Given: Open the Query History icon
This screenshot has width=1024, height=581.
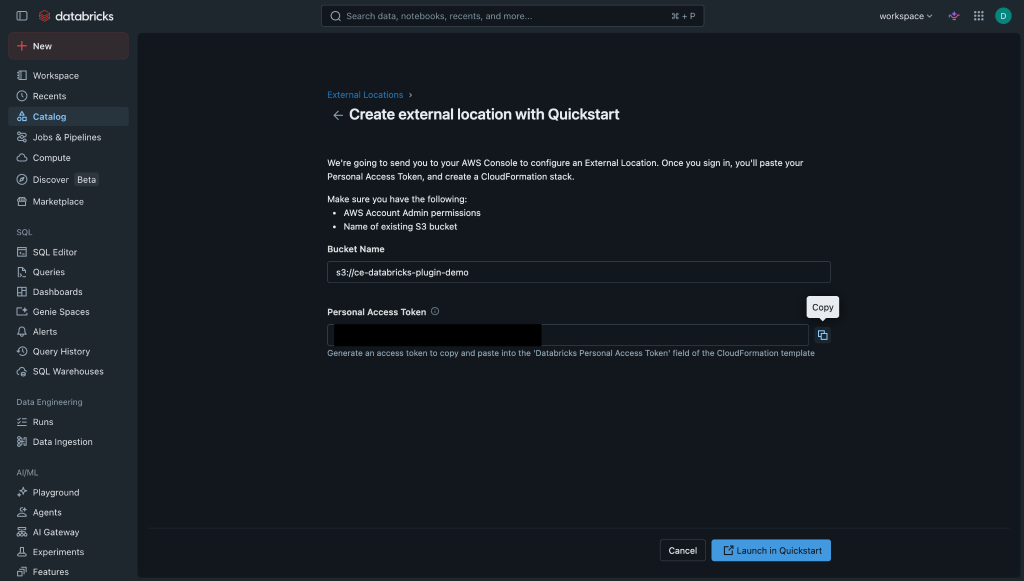Looking at the screenshot, I should click(x=22, y=351).
